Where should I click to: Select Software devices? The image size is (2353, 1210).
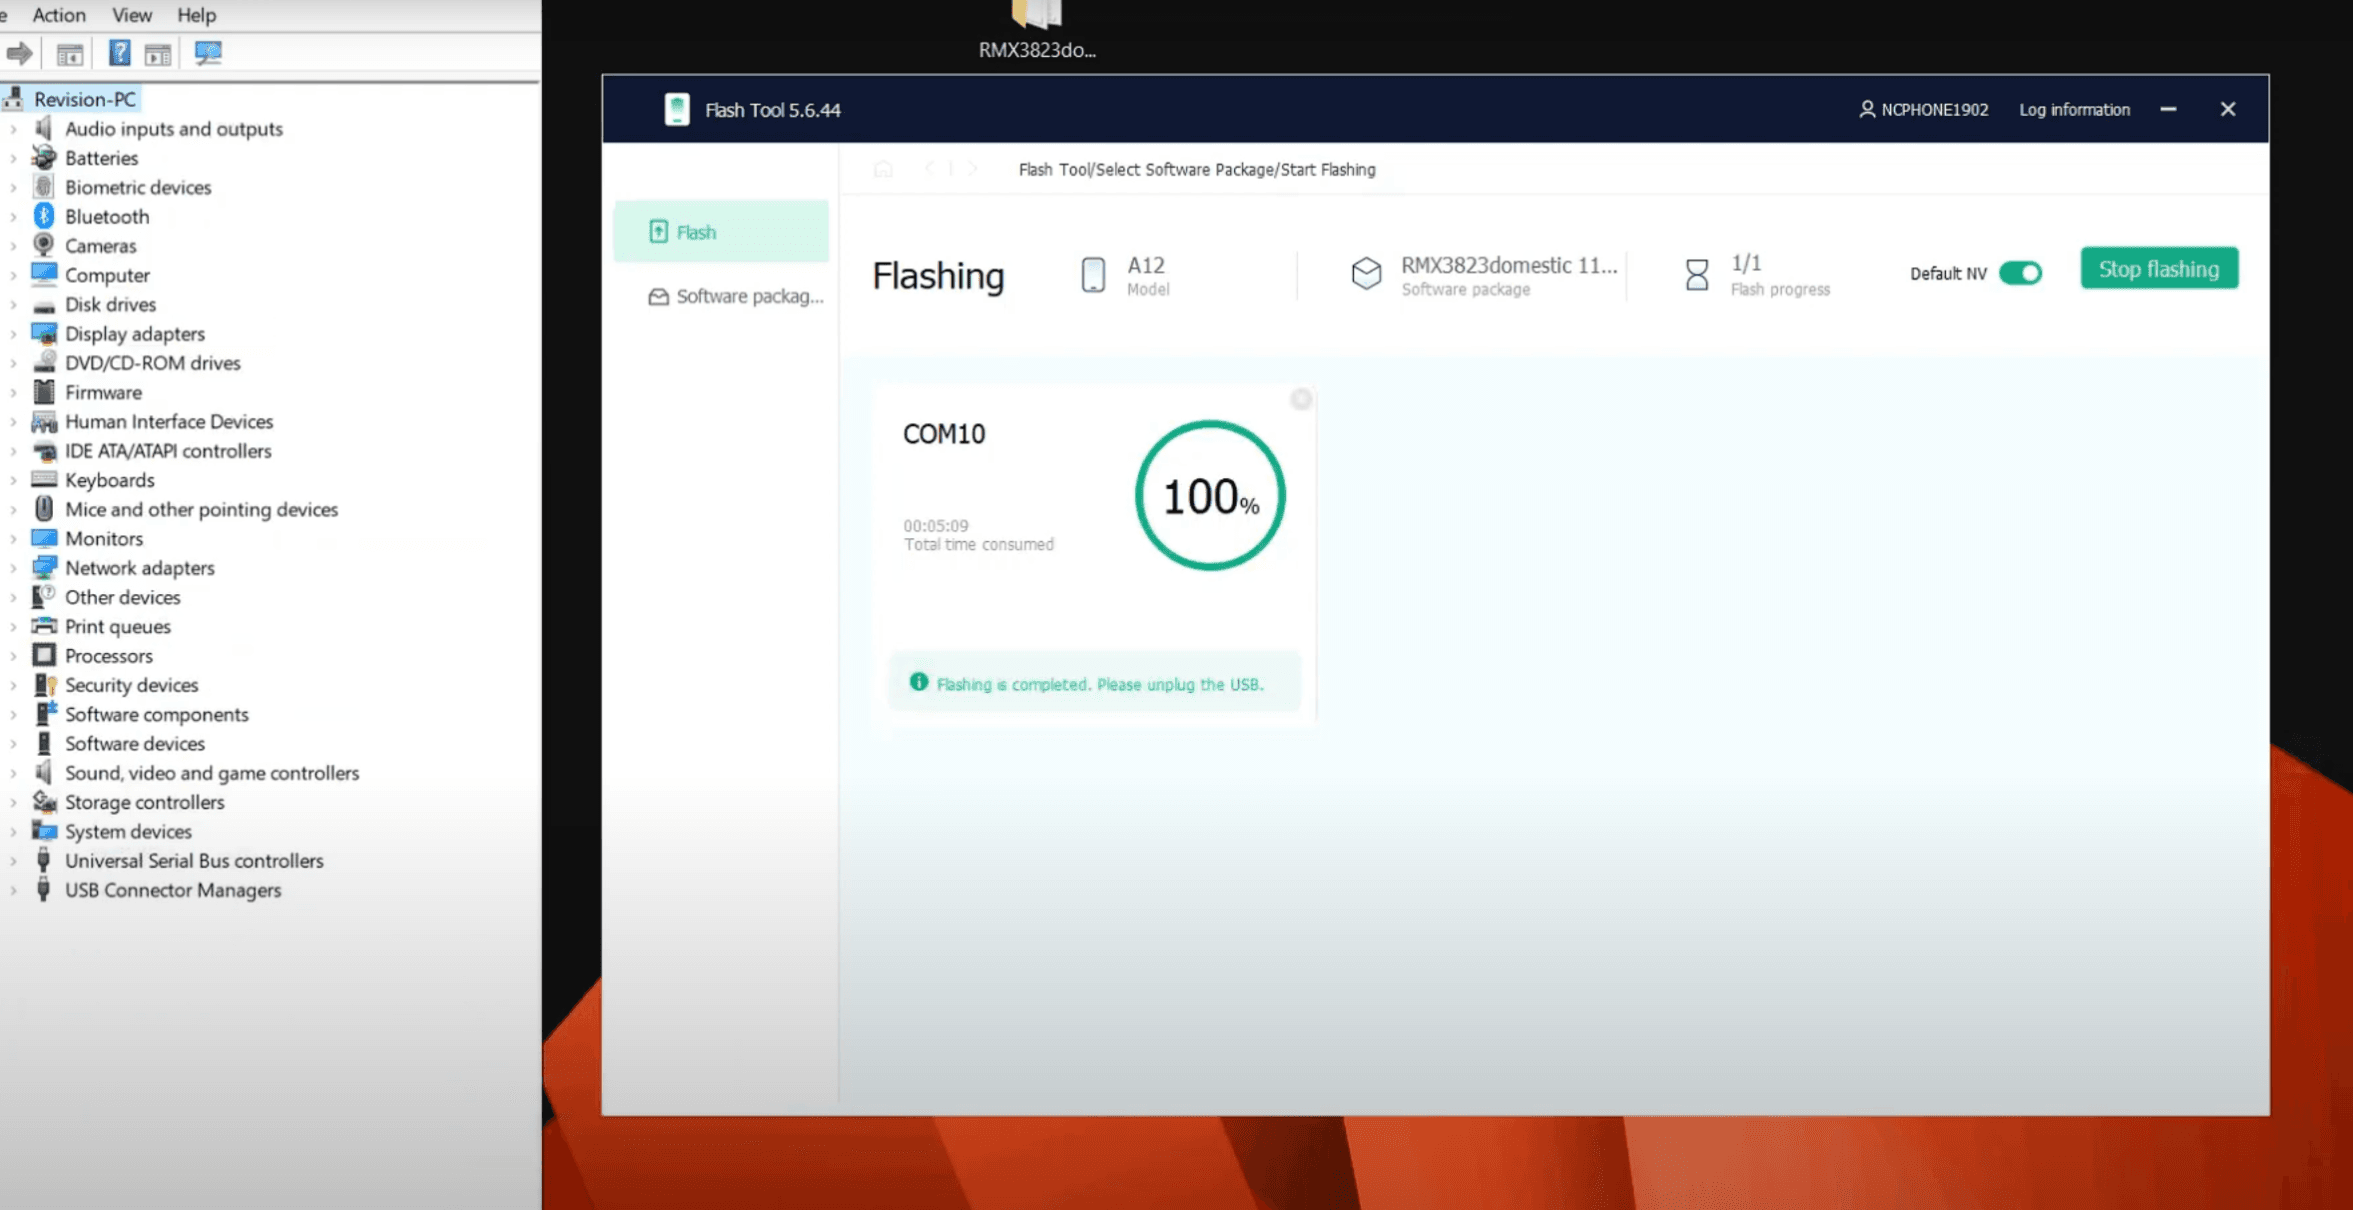135,744
